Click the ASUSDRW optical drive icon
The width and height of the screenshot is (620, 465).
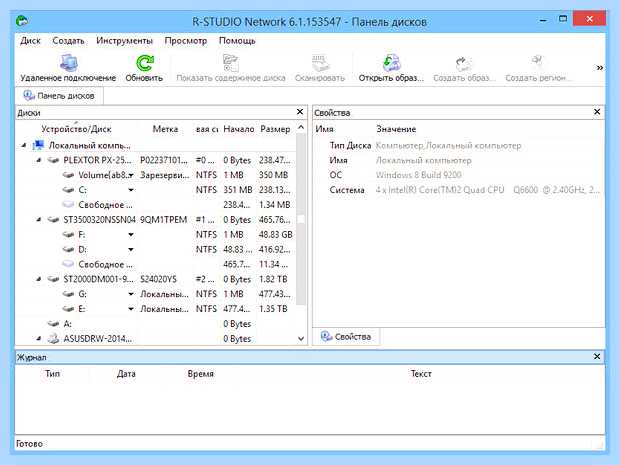[53, 338]
